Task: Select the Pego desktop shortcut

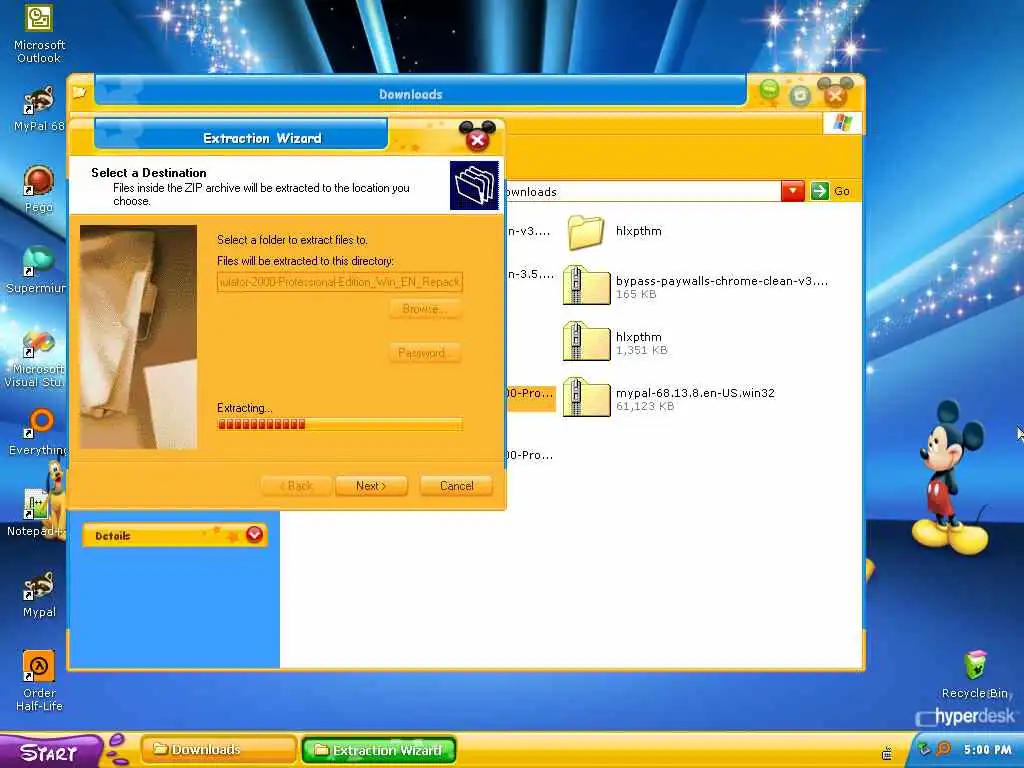Action: (x=39, y=189)
